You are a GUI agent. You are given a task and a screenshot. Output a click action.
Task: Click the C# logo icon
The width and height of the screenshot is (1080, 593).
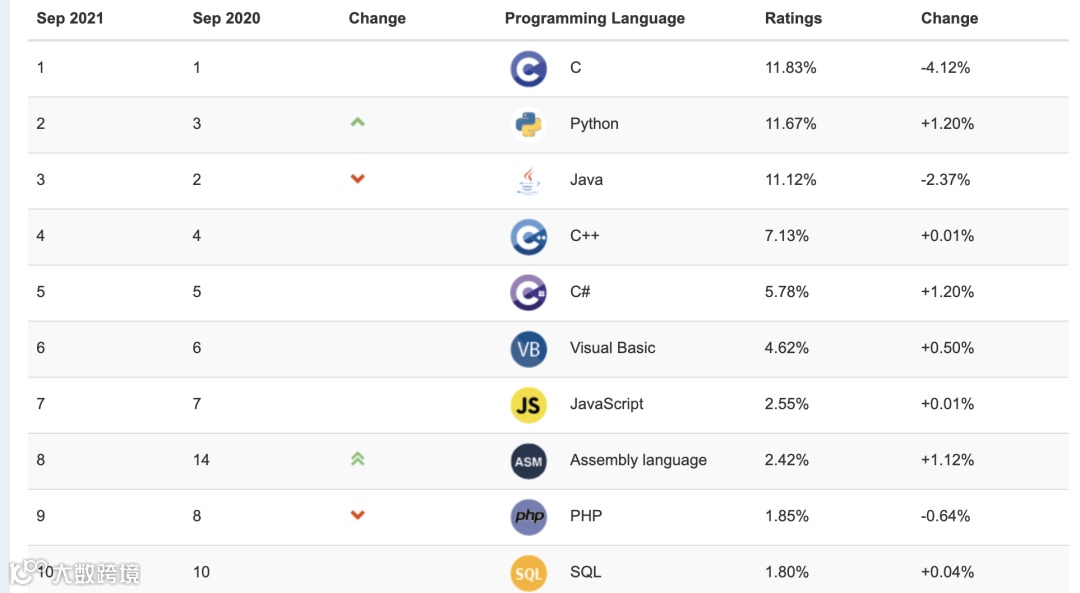(528, 292)
